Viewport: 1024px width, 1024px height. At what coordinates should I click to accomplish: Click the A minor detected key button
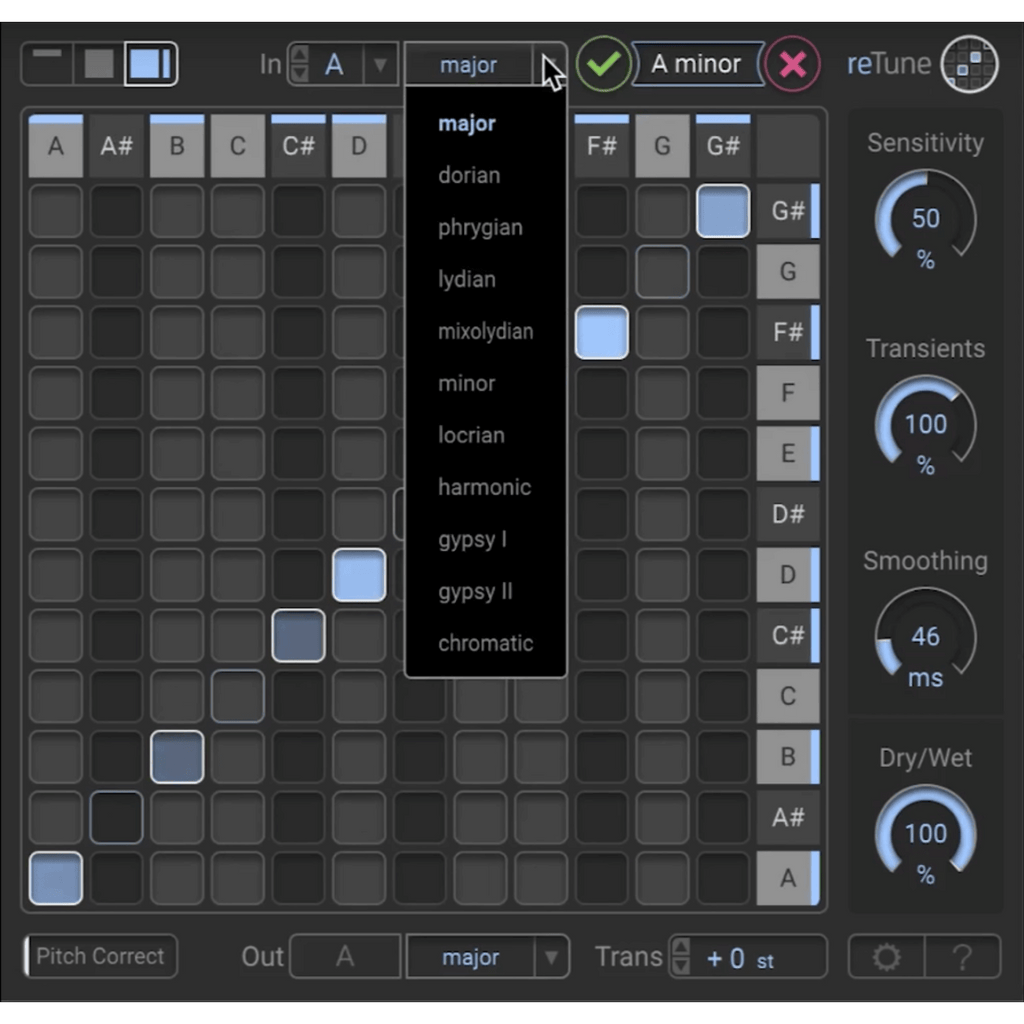coord(697,64)
